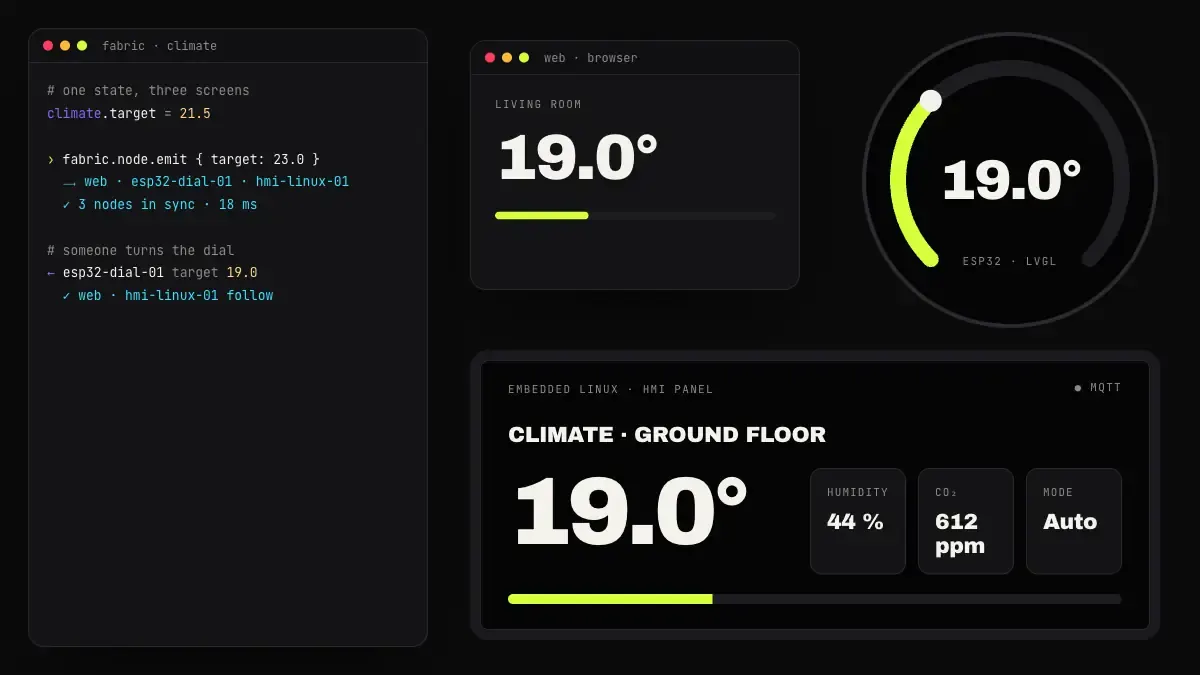Viewport: 1200px width, 675px height.
Task: Click the checkmark before 'web · hmi-linux-01 follow'
Action: (x=67, y=296)
